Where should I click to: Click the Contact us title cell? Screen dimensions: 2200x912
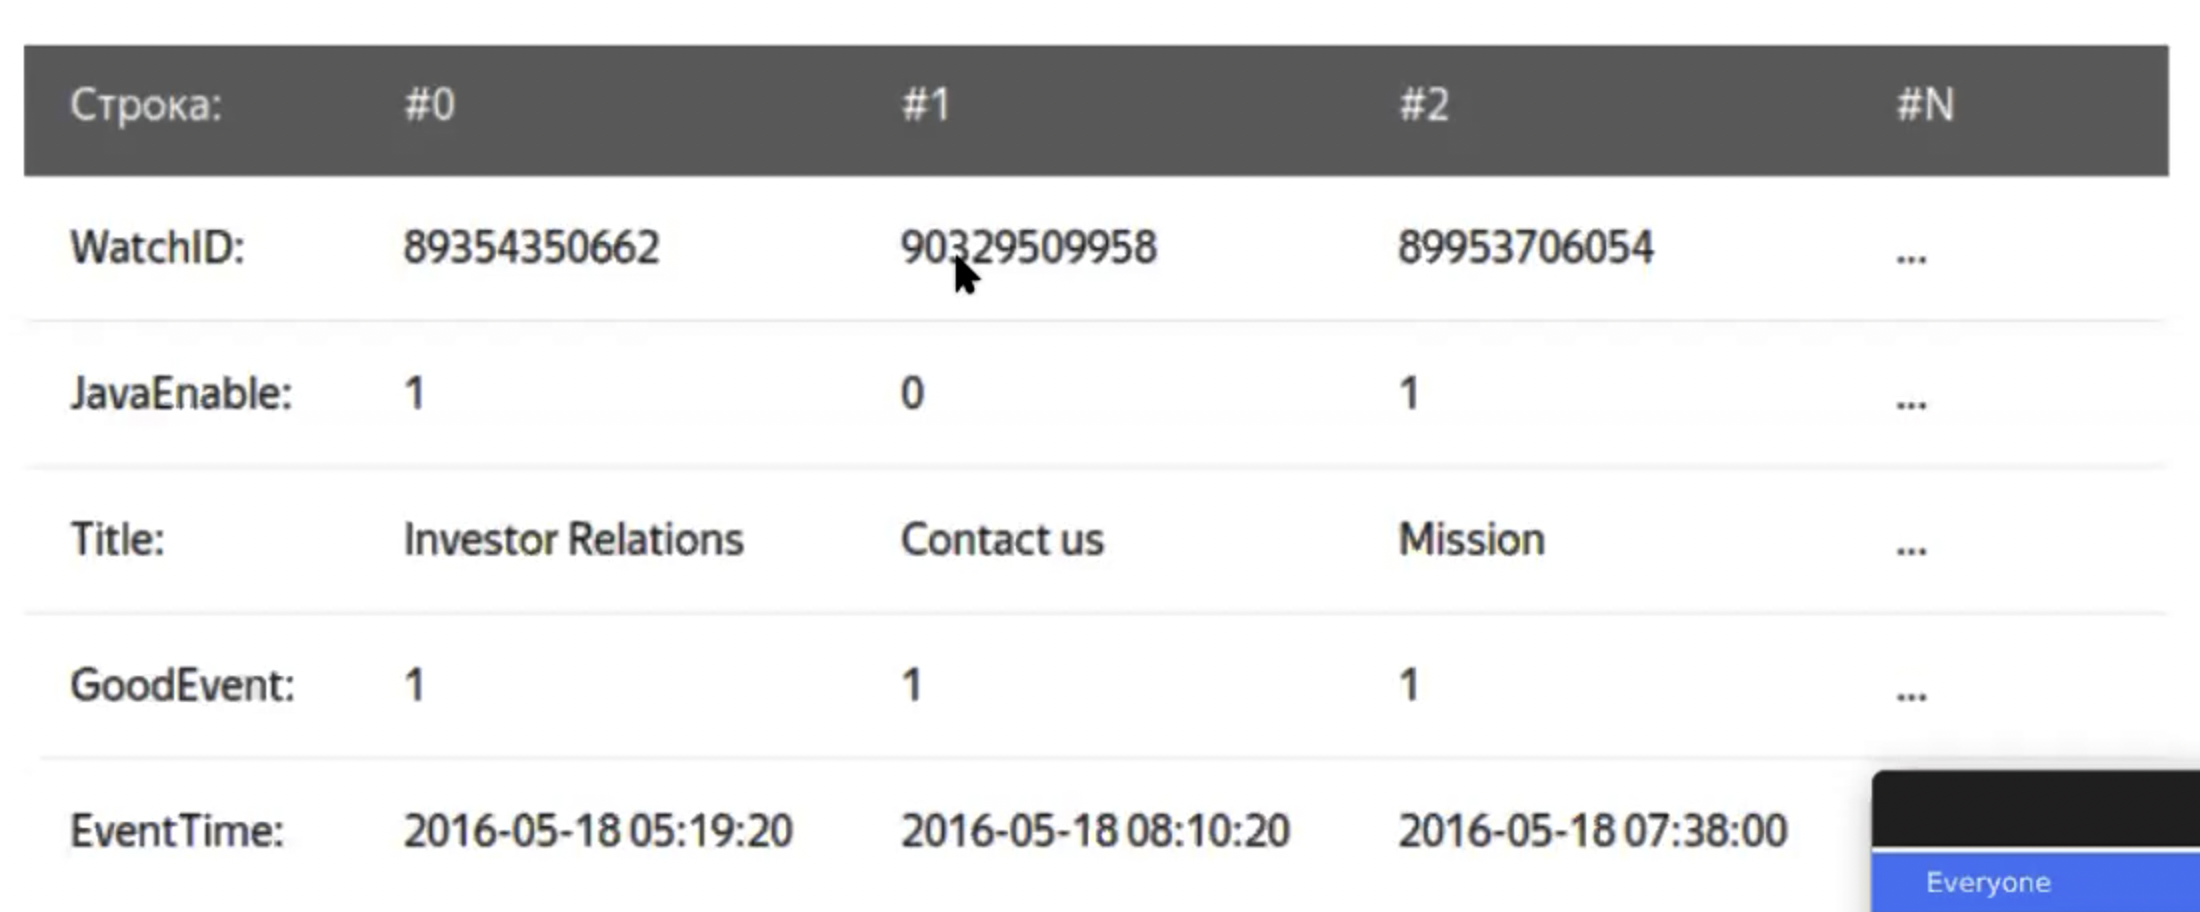point(1002,539)
